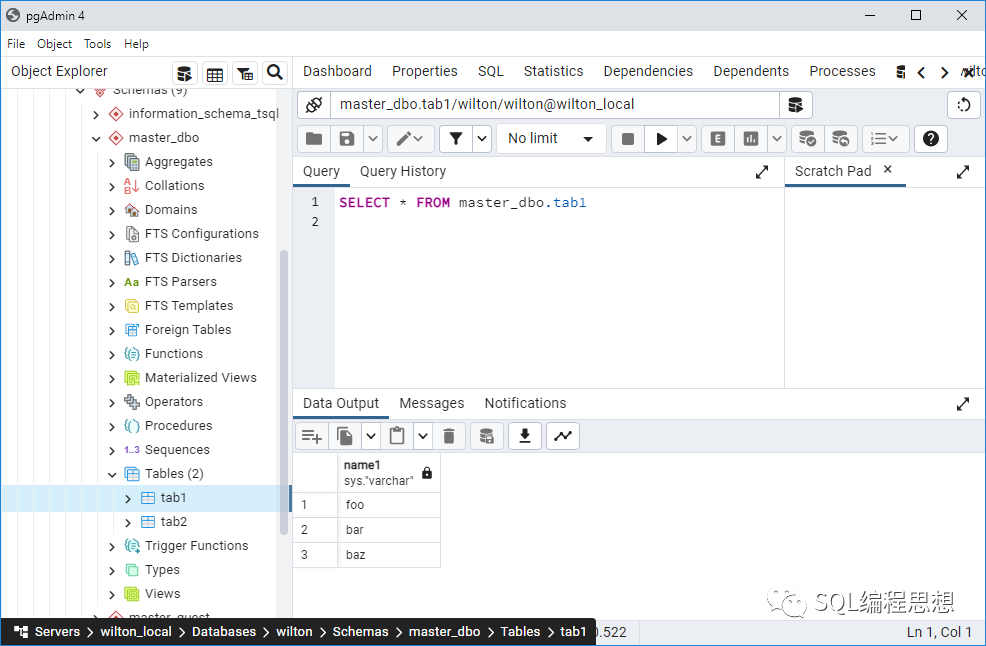
Task: Open the Query History tab
Action: click(x=402, y=171)
